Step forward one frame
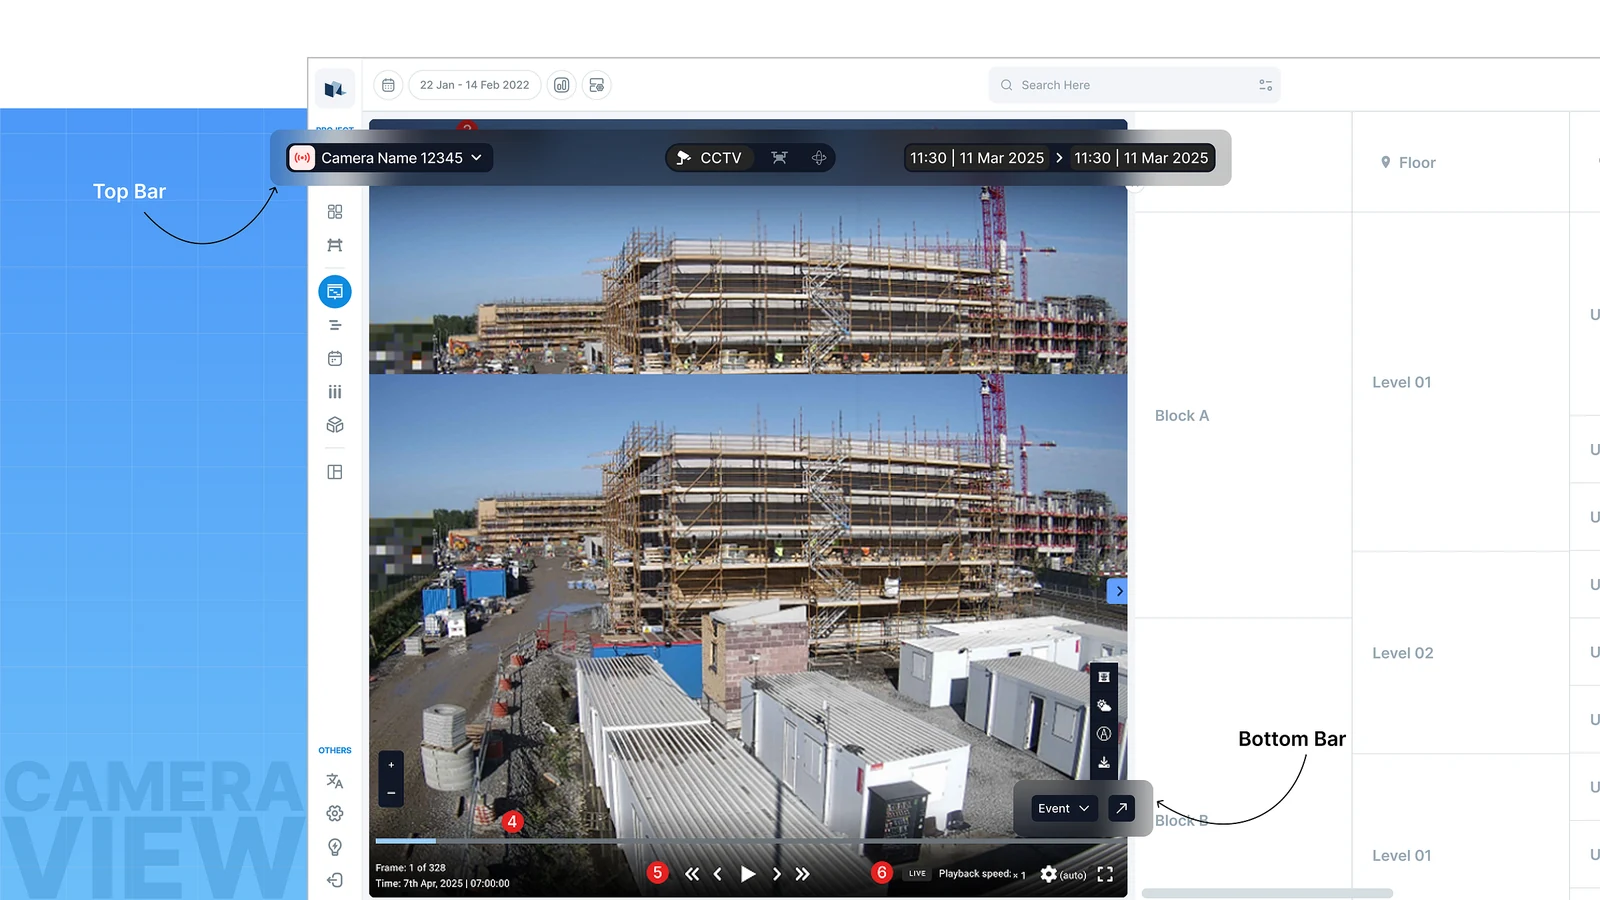This screenshot has height=900, width=1600. (x=776, y=874)
